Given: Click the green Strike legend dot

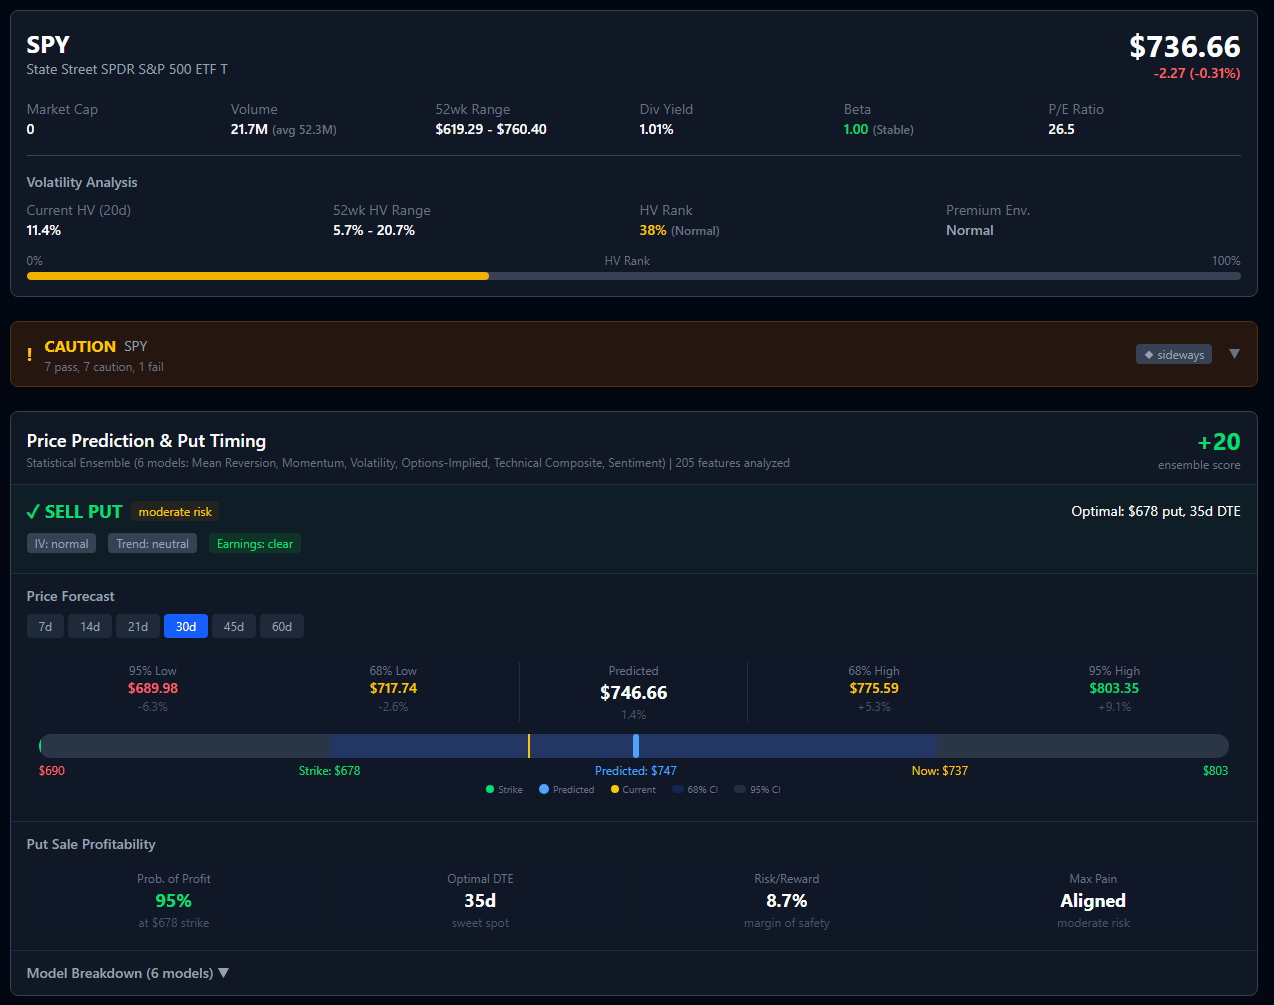Looking at the screenshot, I should point(490,789).
